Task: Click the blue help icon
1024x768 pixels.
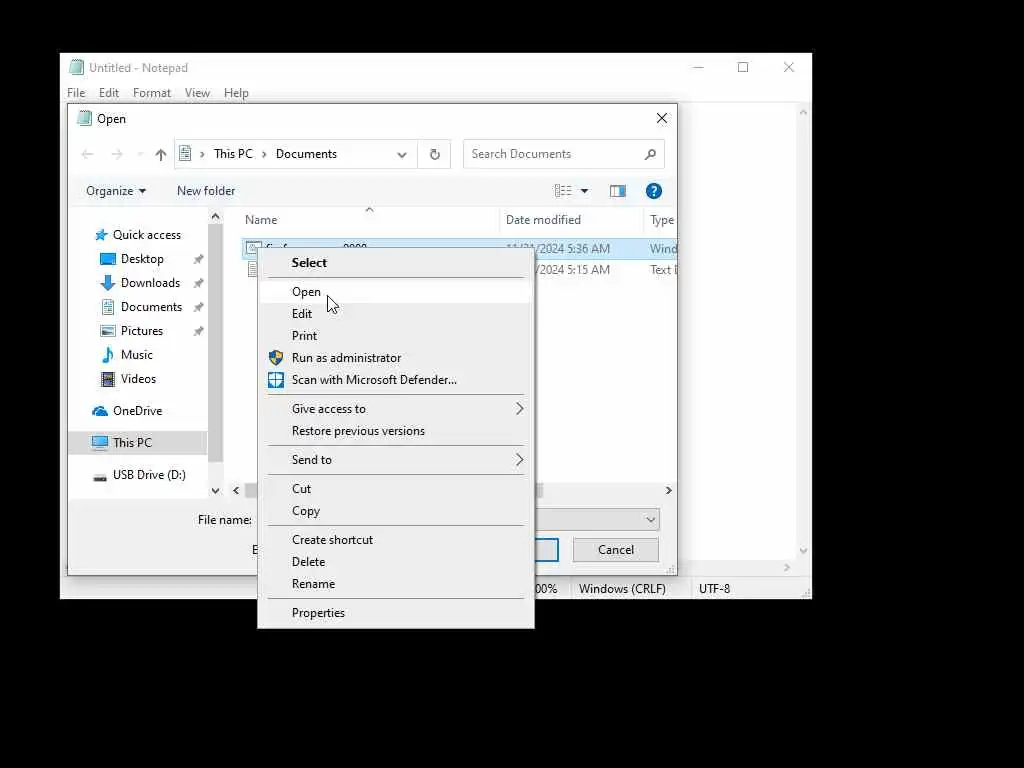Action: tap(654, 191)
